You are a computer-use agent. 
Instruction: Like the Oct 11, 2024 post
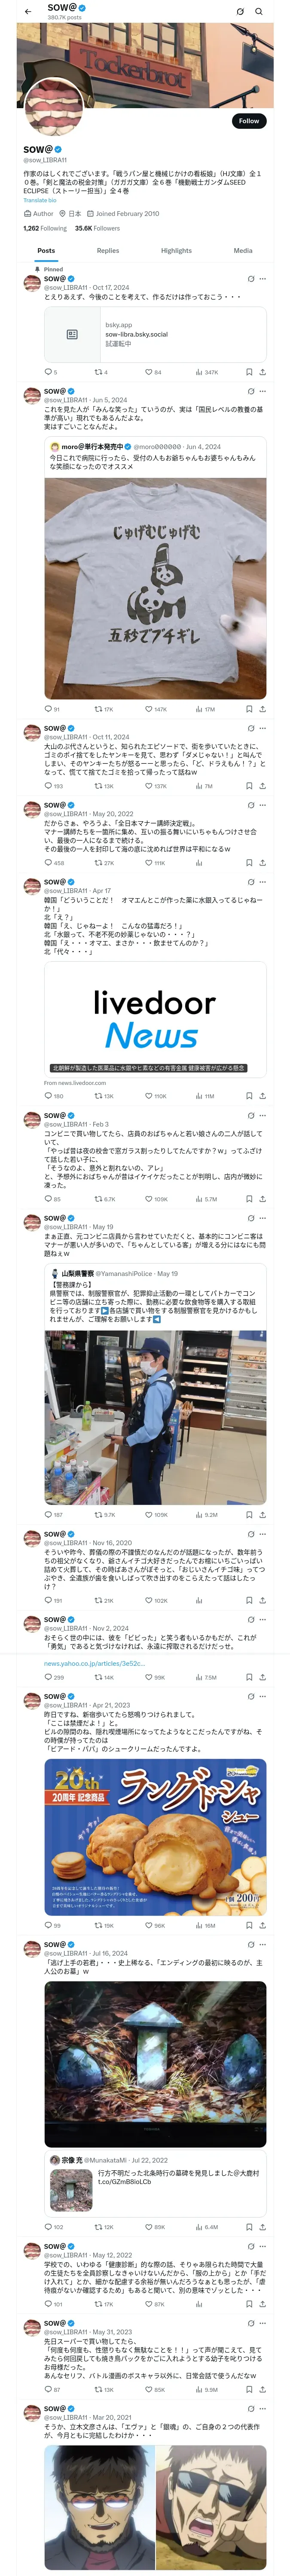click(x=156, y=786)
